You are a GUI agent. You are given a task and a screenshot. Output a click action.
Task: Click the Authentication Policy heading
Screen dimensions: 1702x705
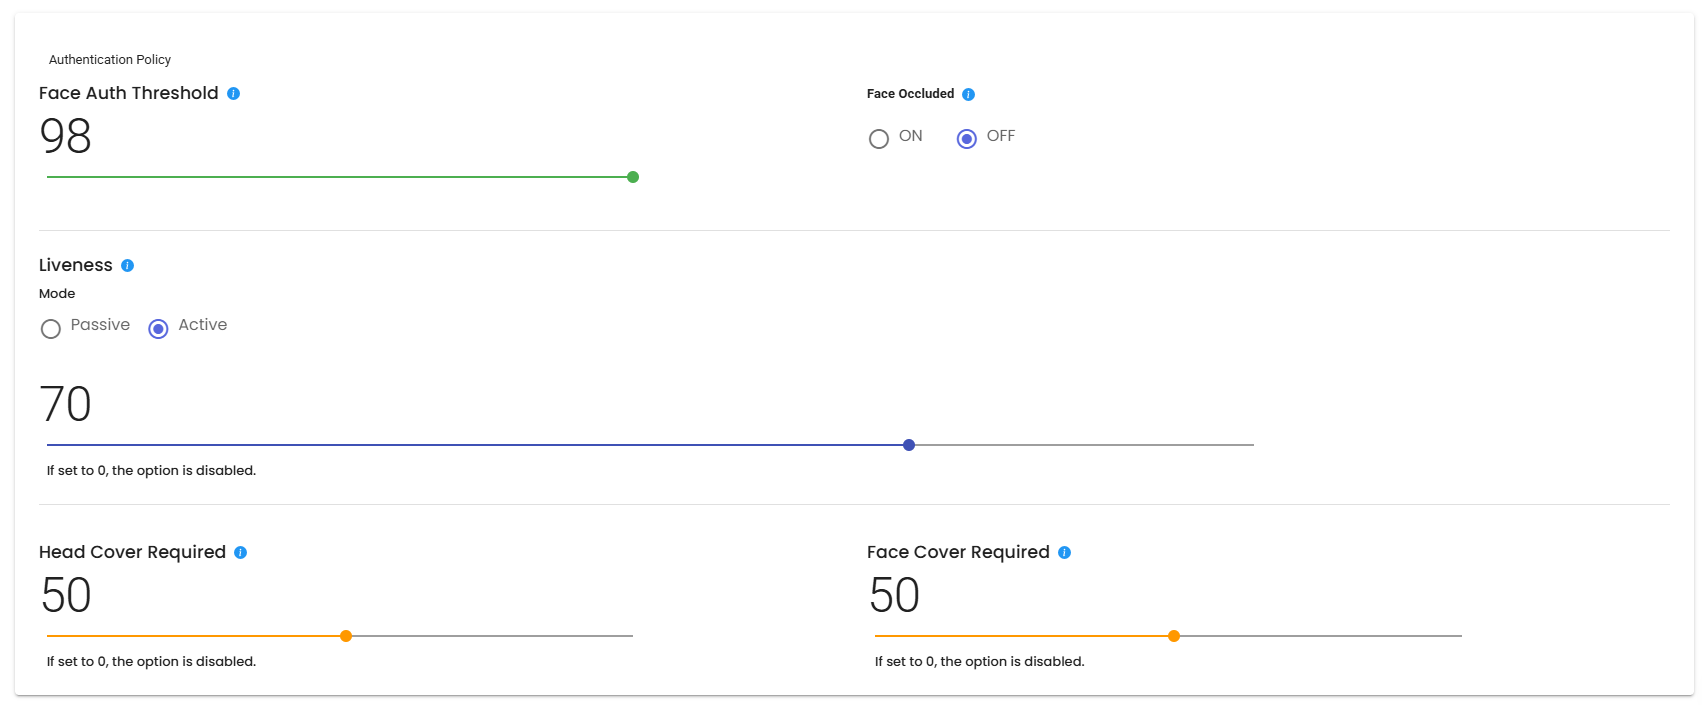[110, 60]
